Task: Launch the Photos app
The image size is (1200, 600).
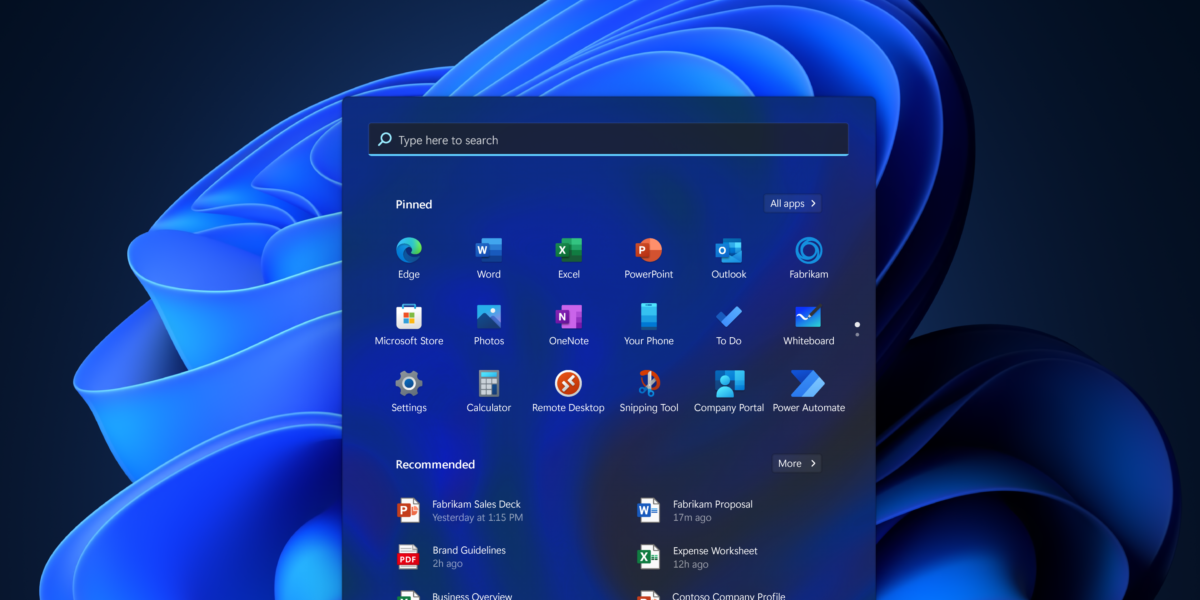Action: click(488, 318)
